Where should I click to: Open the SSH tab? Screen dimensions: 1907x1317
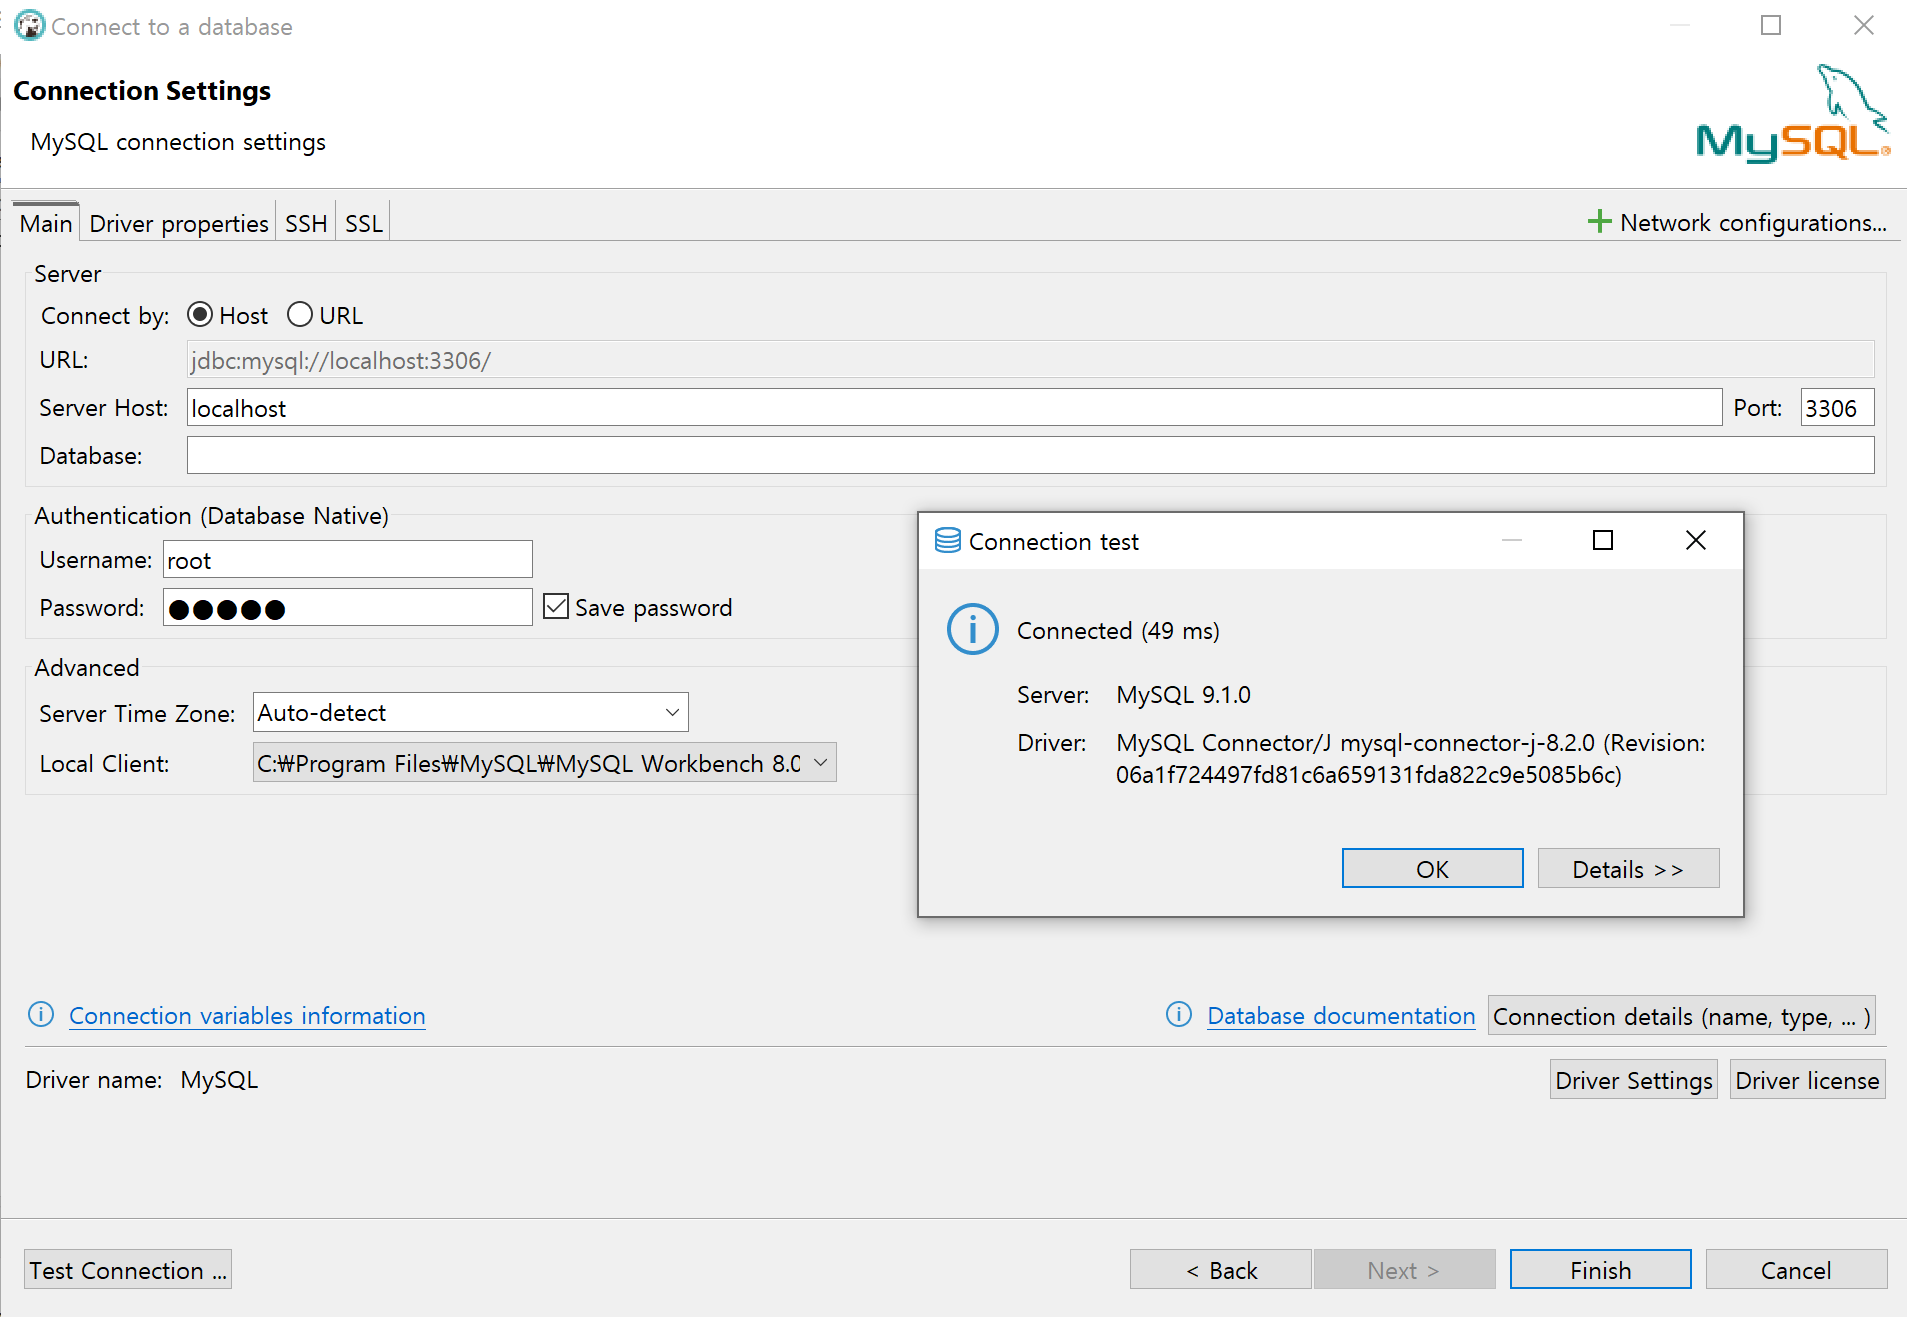point(306,223)
